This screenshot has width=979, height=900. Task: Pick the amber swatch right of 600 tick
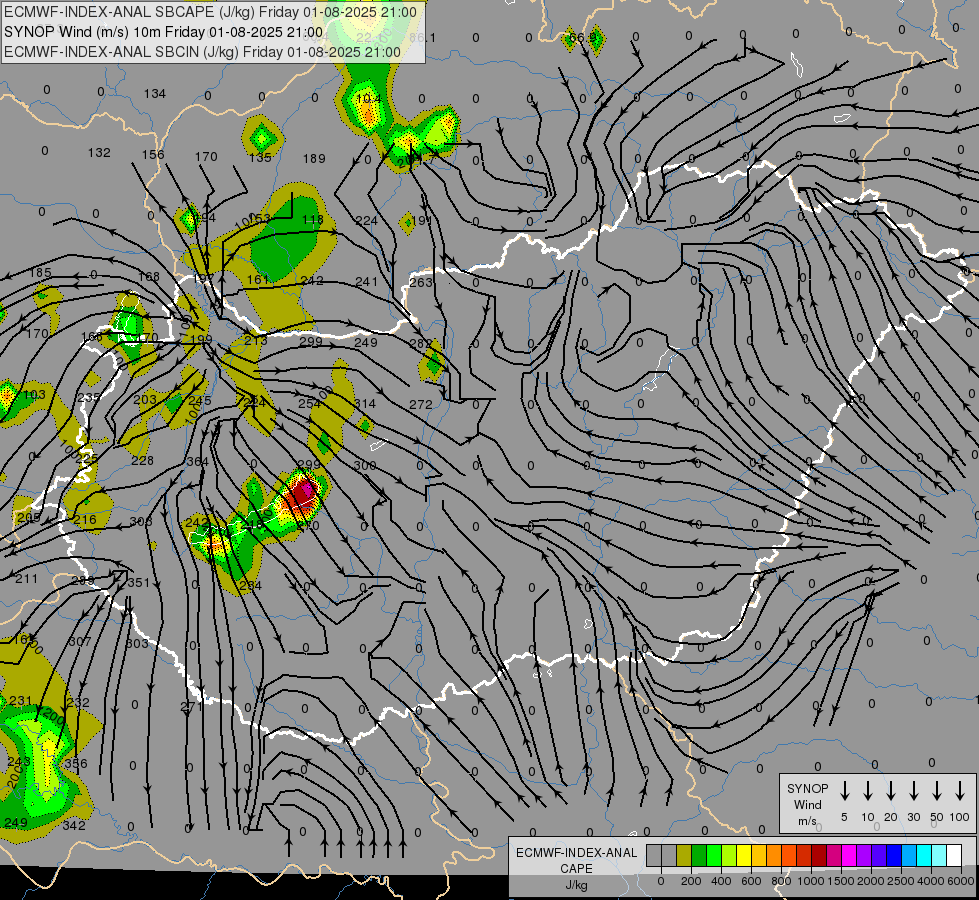pos(759,855)
